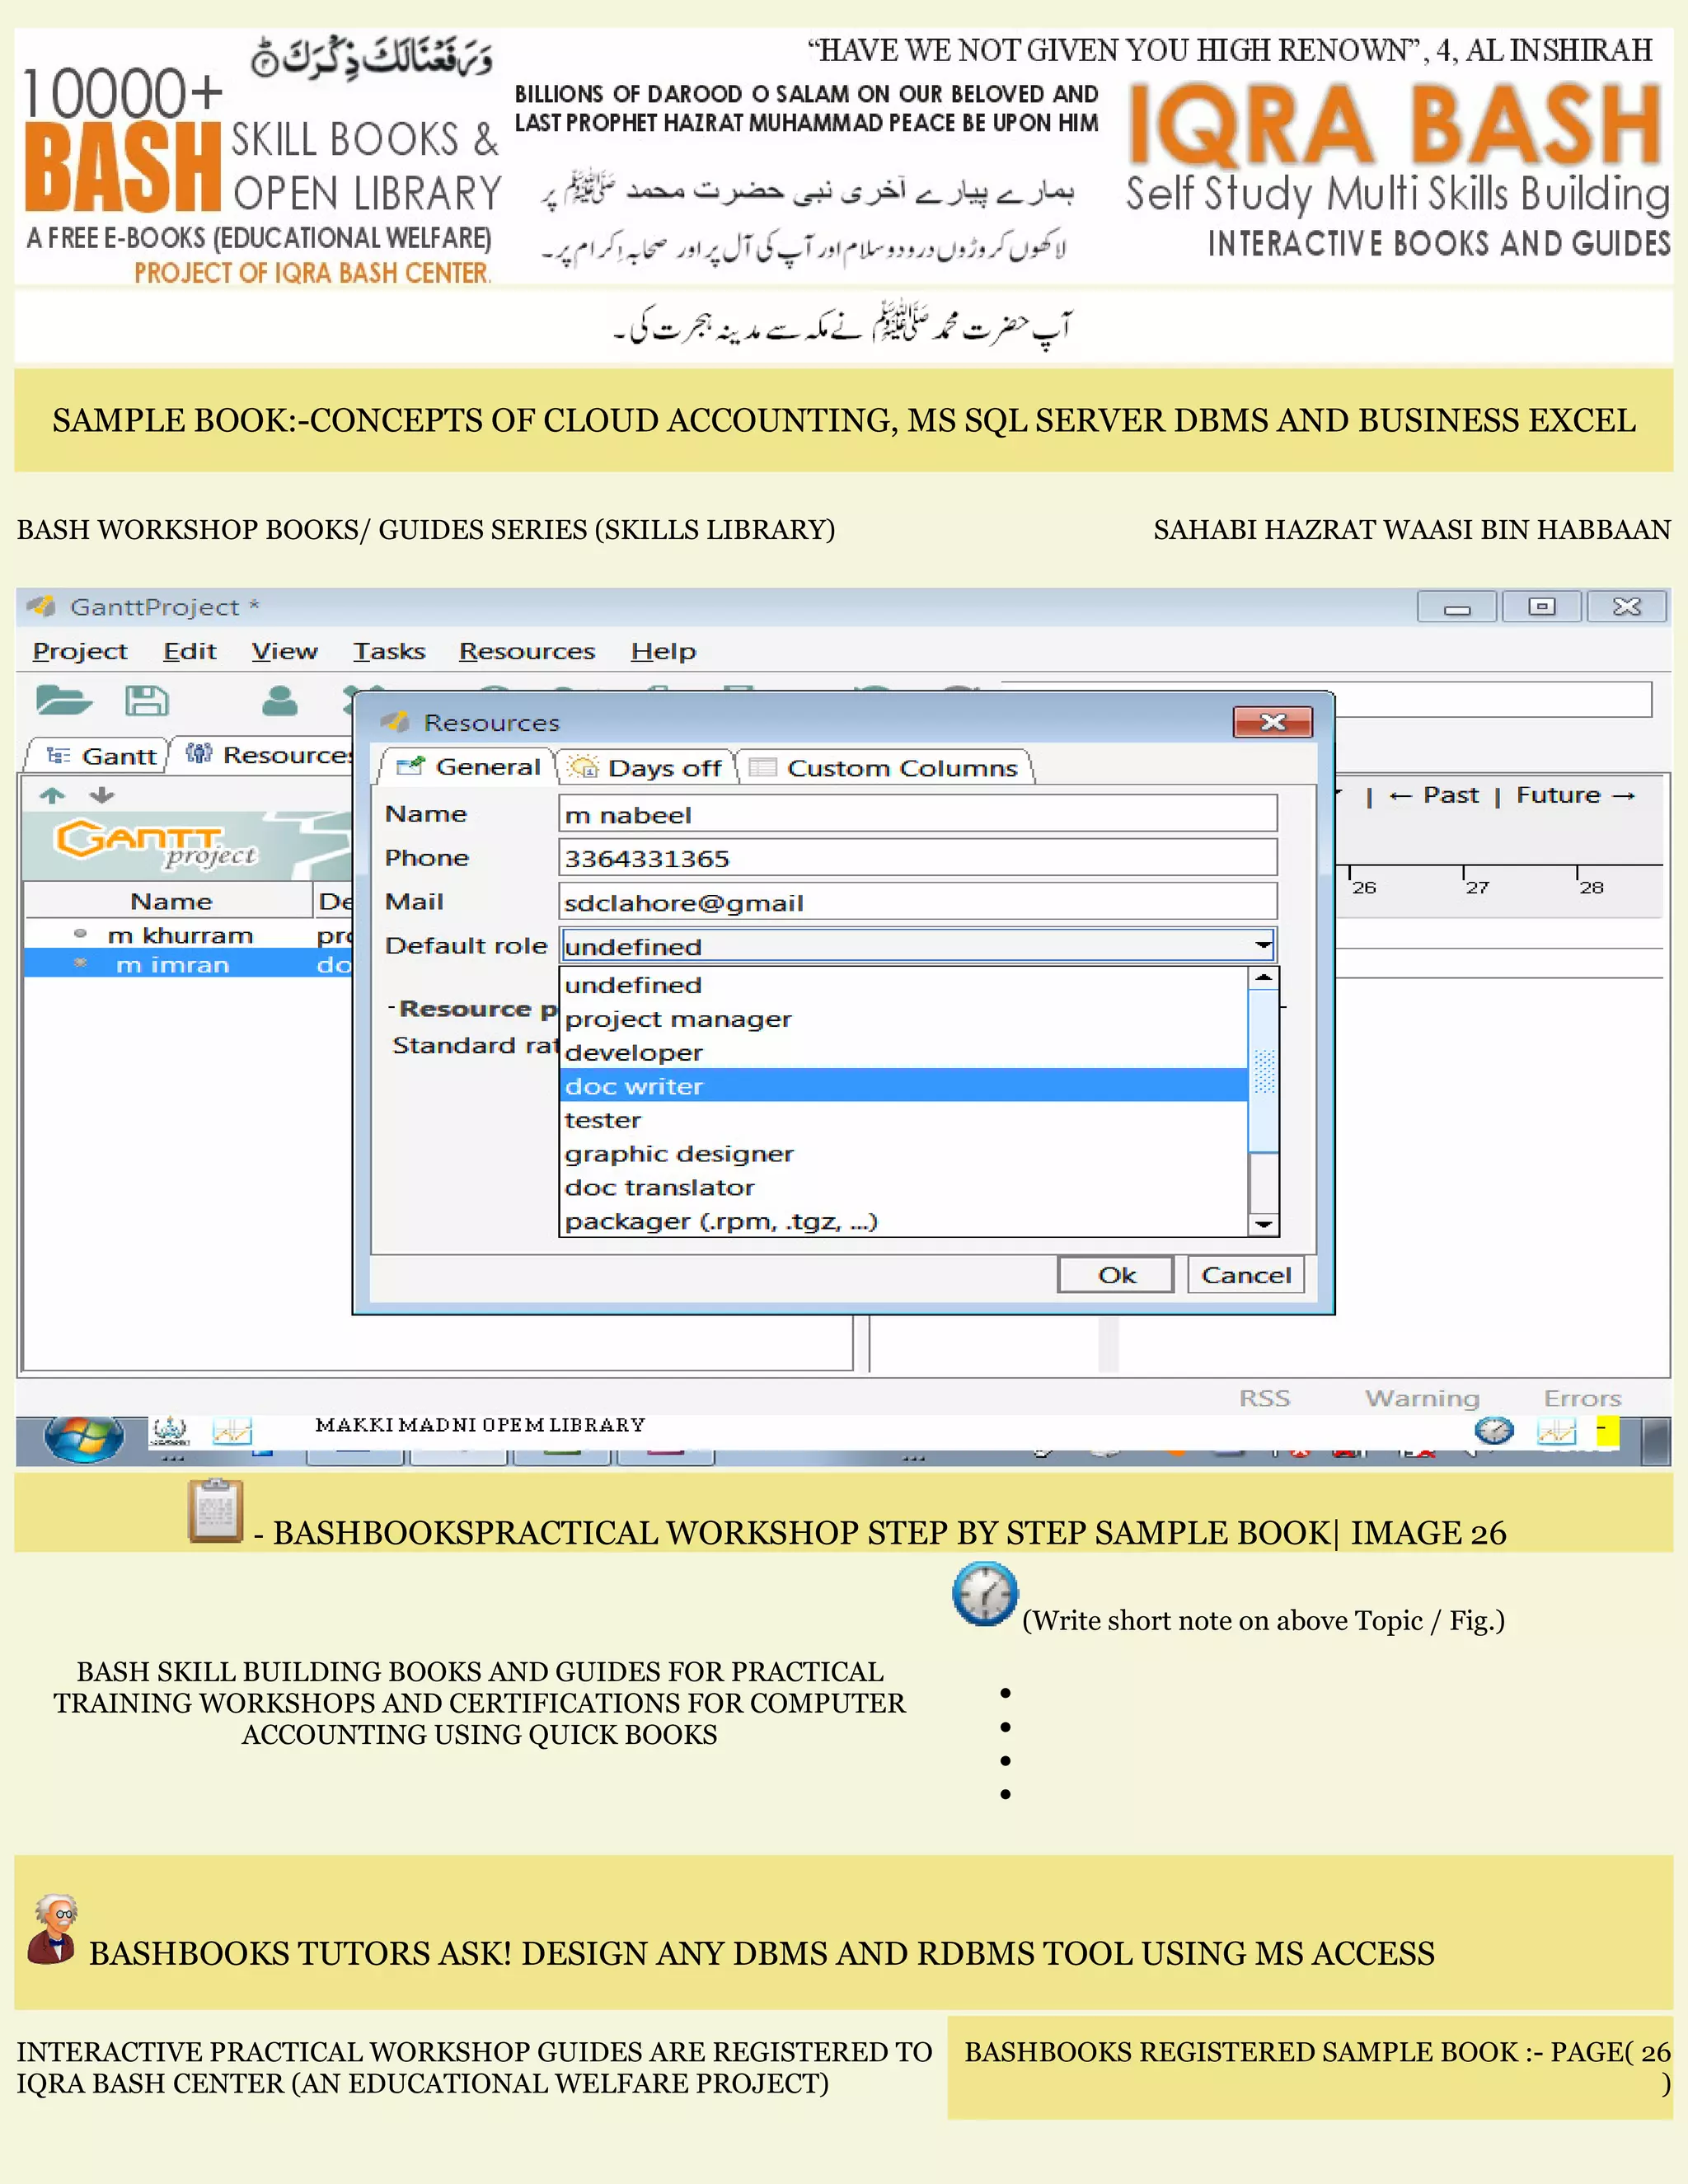Click the Cancel button

pyautogui.click(x=1246, y=1275)
